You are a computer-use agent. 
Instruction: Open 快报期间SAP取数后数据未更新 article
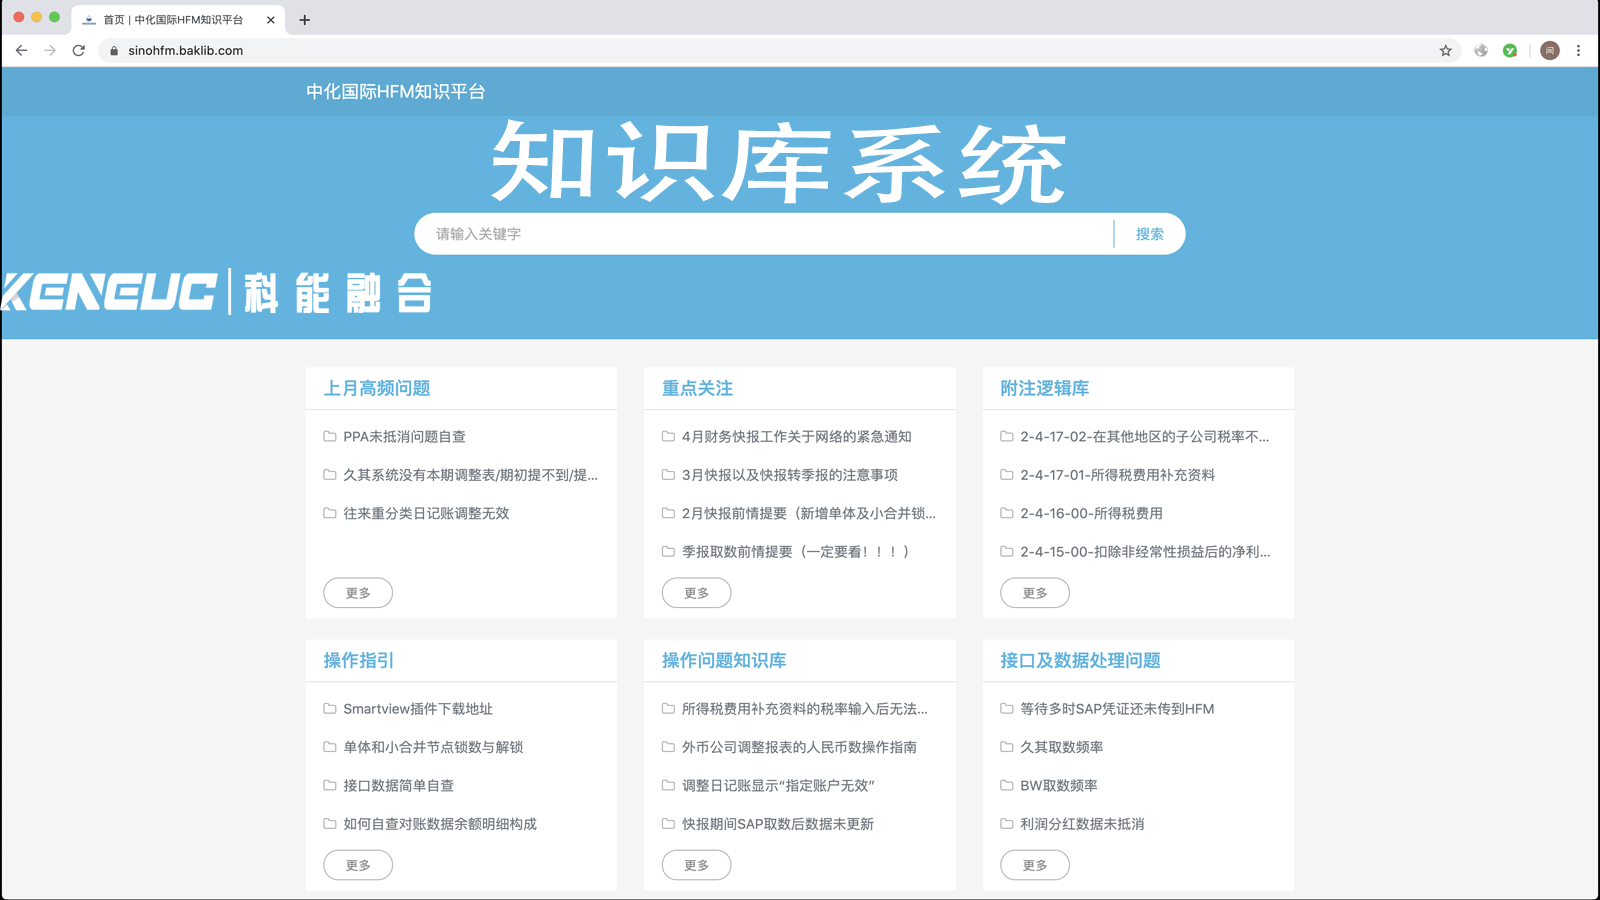[777, 824]
